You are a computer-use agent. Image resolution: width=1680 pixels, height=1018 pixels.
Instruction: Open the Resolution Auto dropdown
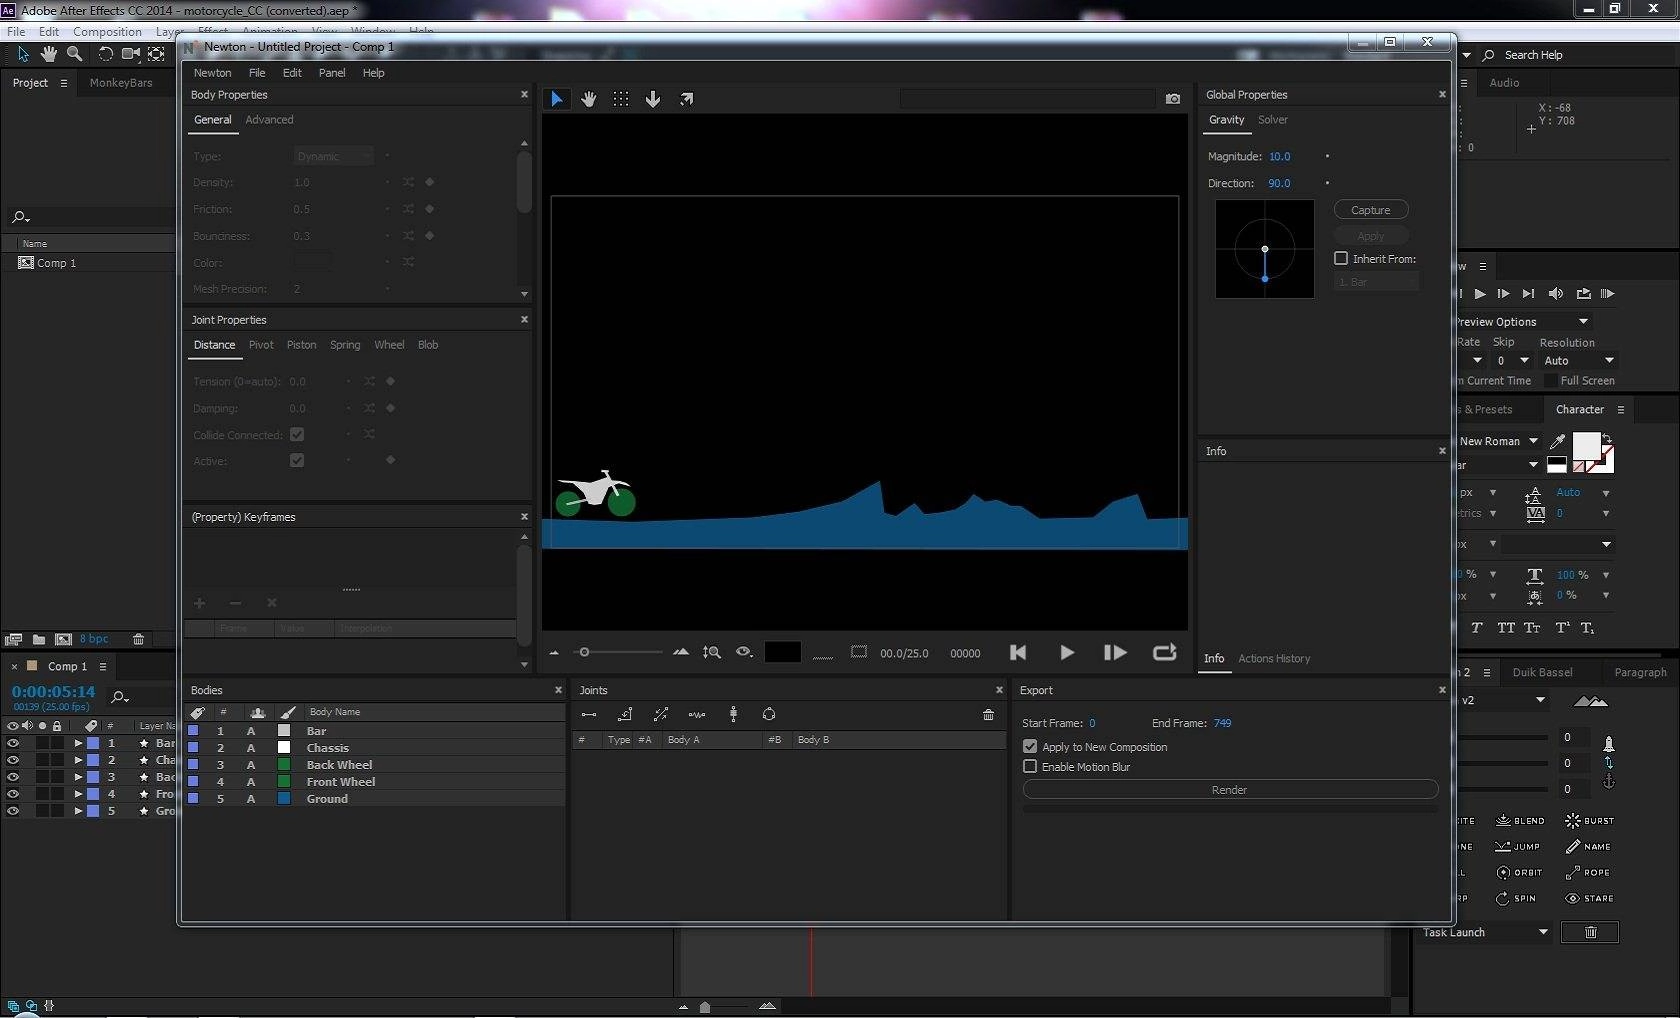pos(1579,360)
